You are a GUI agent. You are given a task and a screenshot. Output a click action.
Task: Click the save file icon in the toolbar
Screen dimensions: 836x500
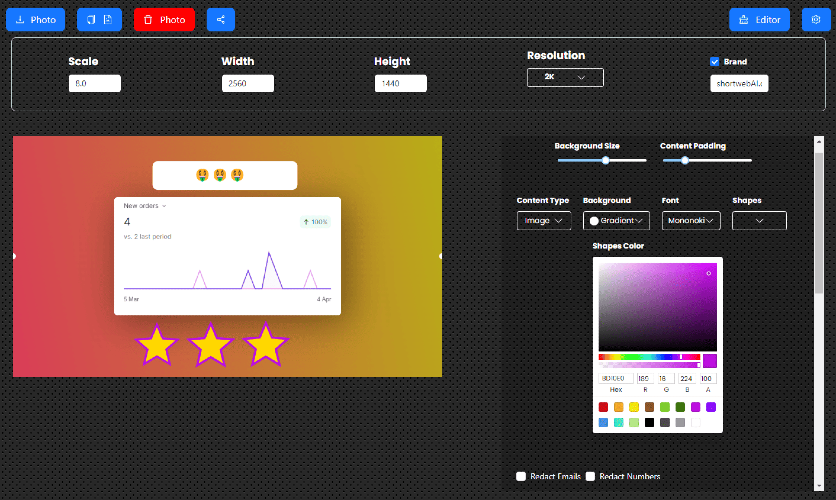coord(108,20)
